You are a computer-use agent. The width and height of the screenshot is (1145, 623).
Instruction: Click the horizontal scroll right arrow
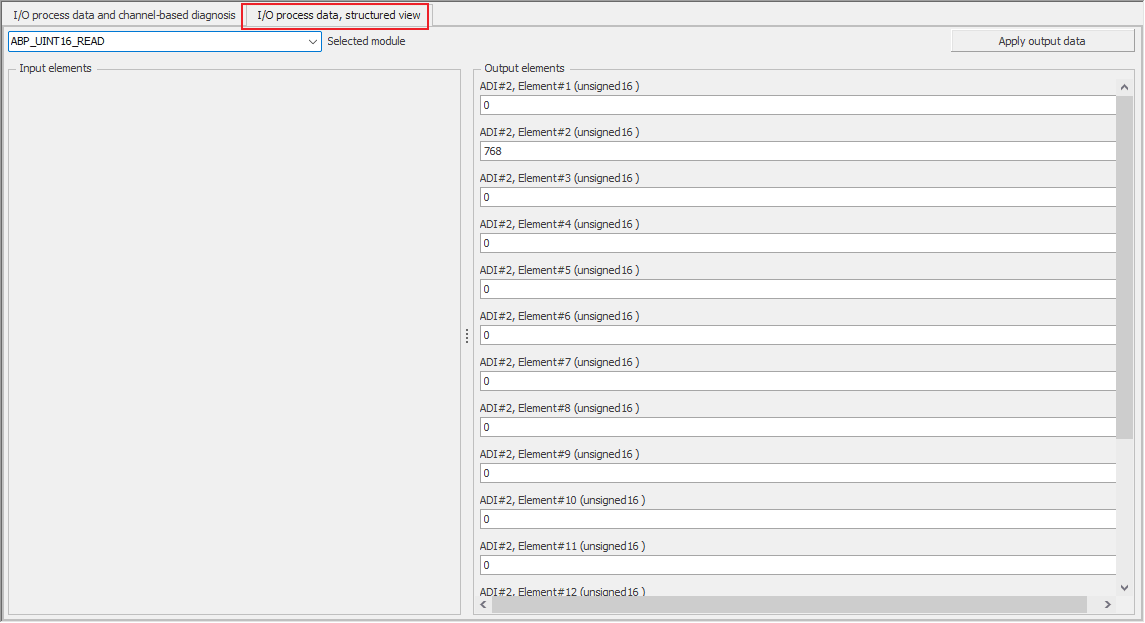[x=1108, y=605]
